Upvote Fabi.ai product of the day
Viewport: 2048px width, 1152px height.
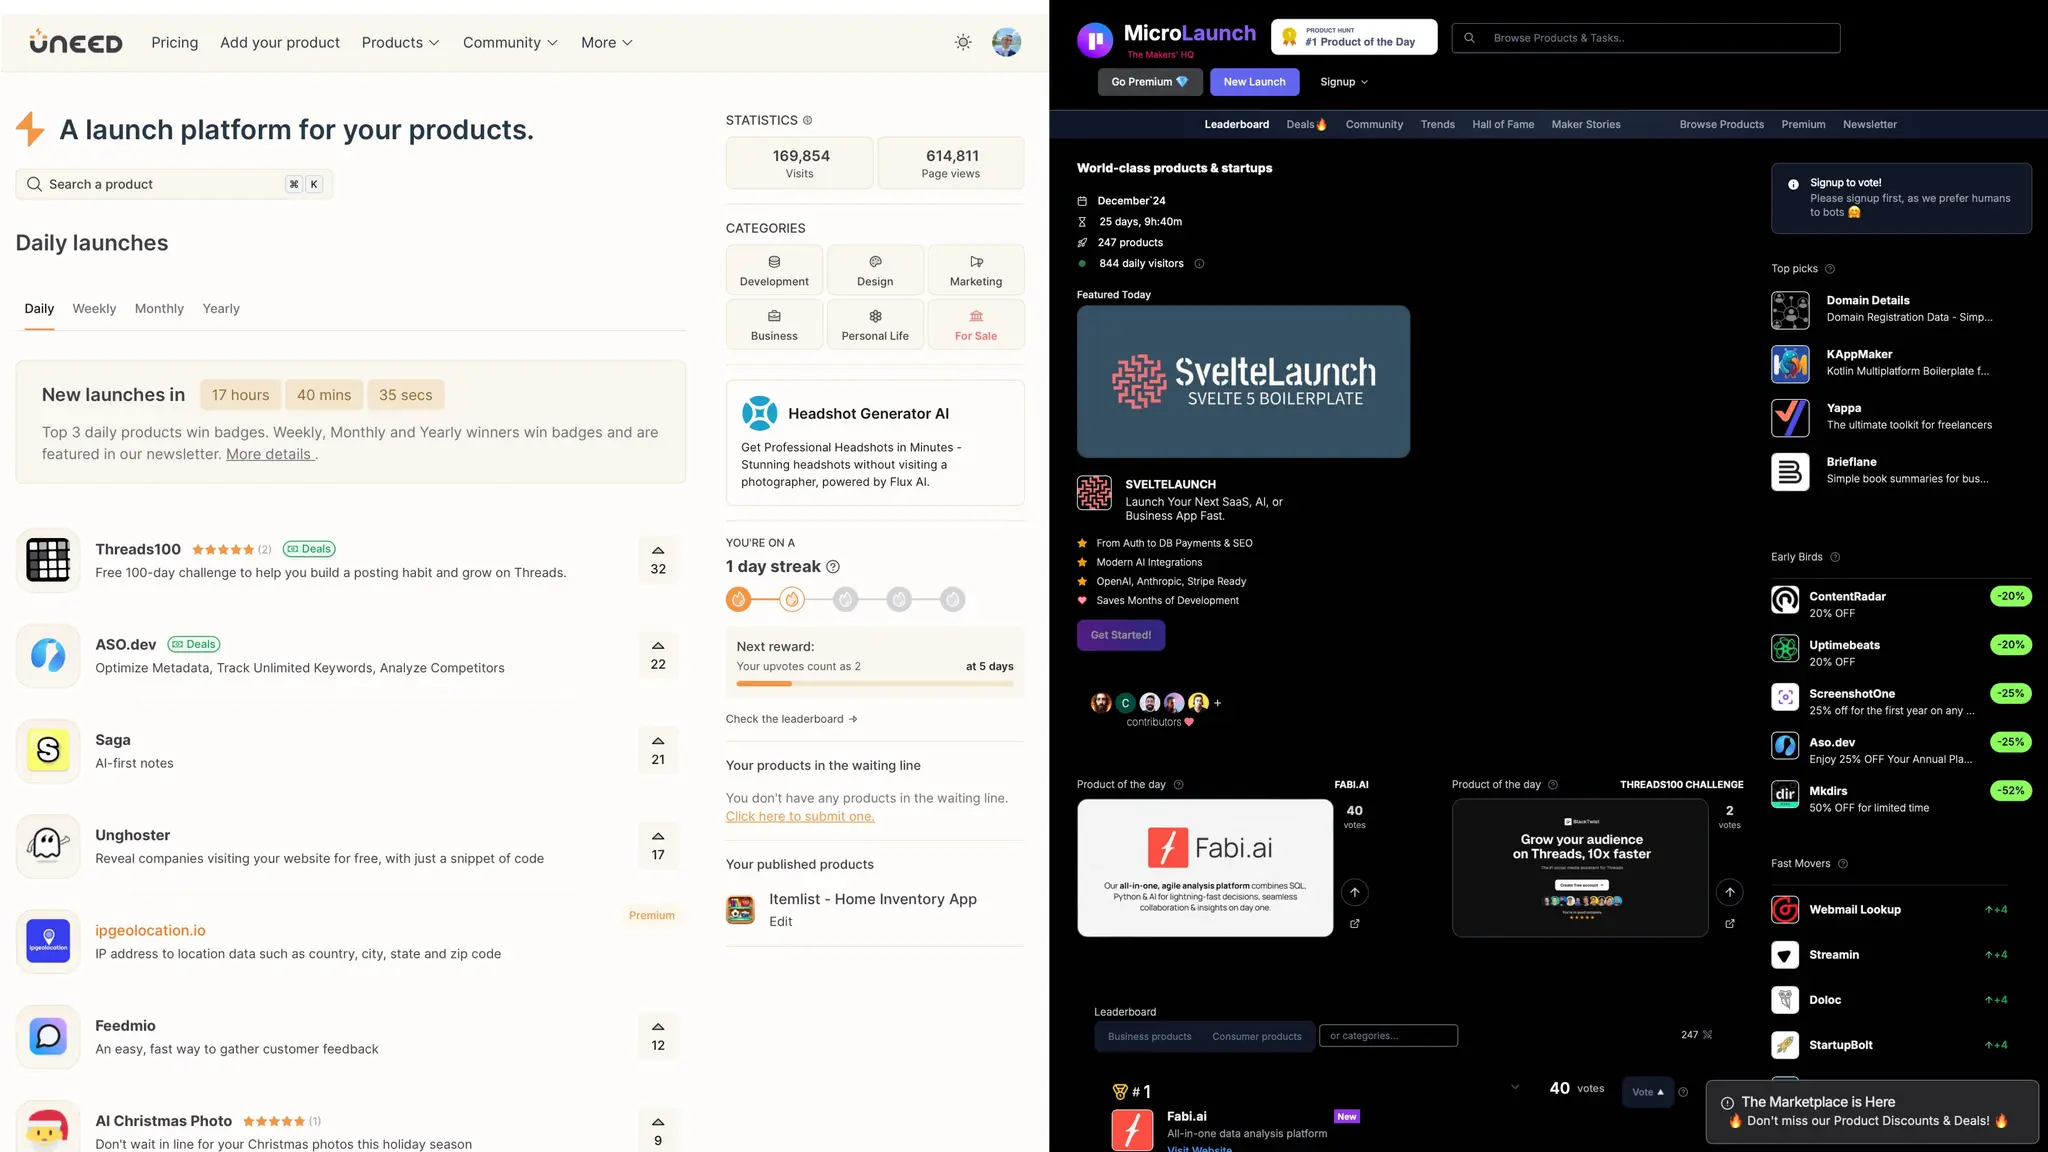1354,892
